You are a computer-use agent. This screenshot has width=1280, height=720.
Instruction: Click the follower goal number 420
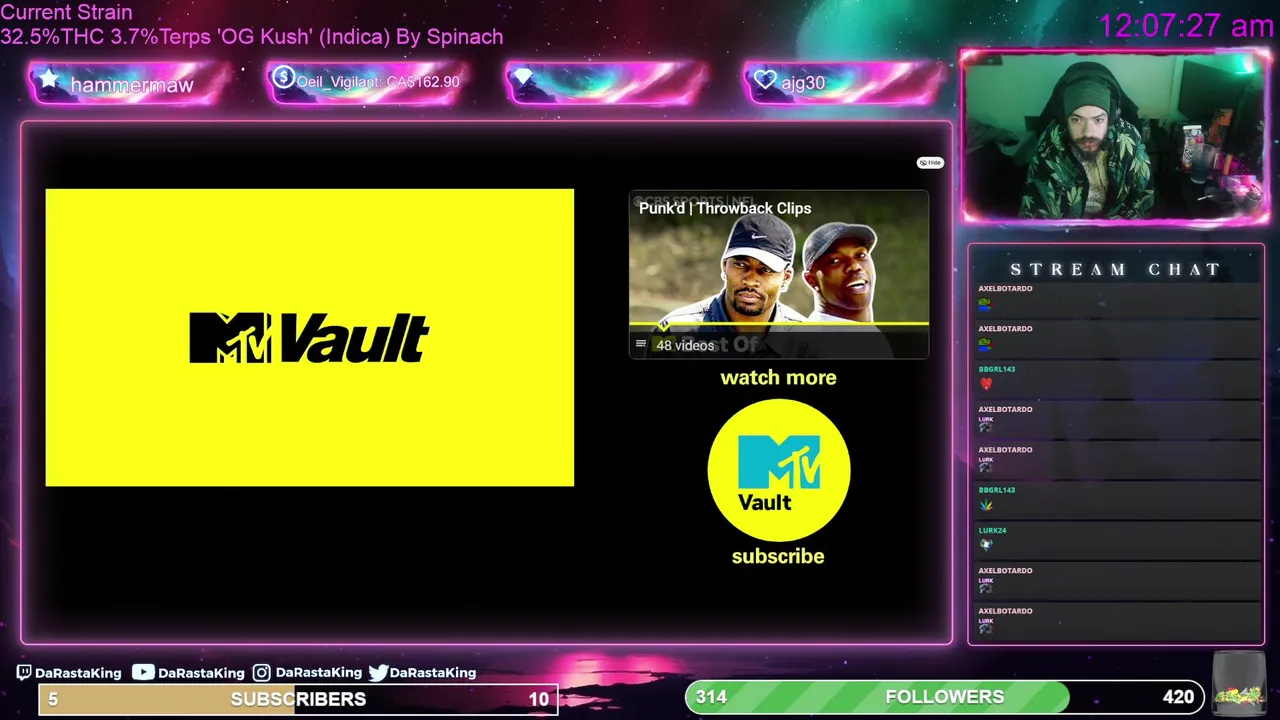point(1178,697)
